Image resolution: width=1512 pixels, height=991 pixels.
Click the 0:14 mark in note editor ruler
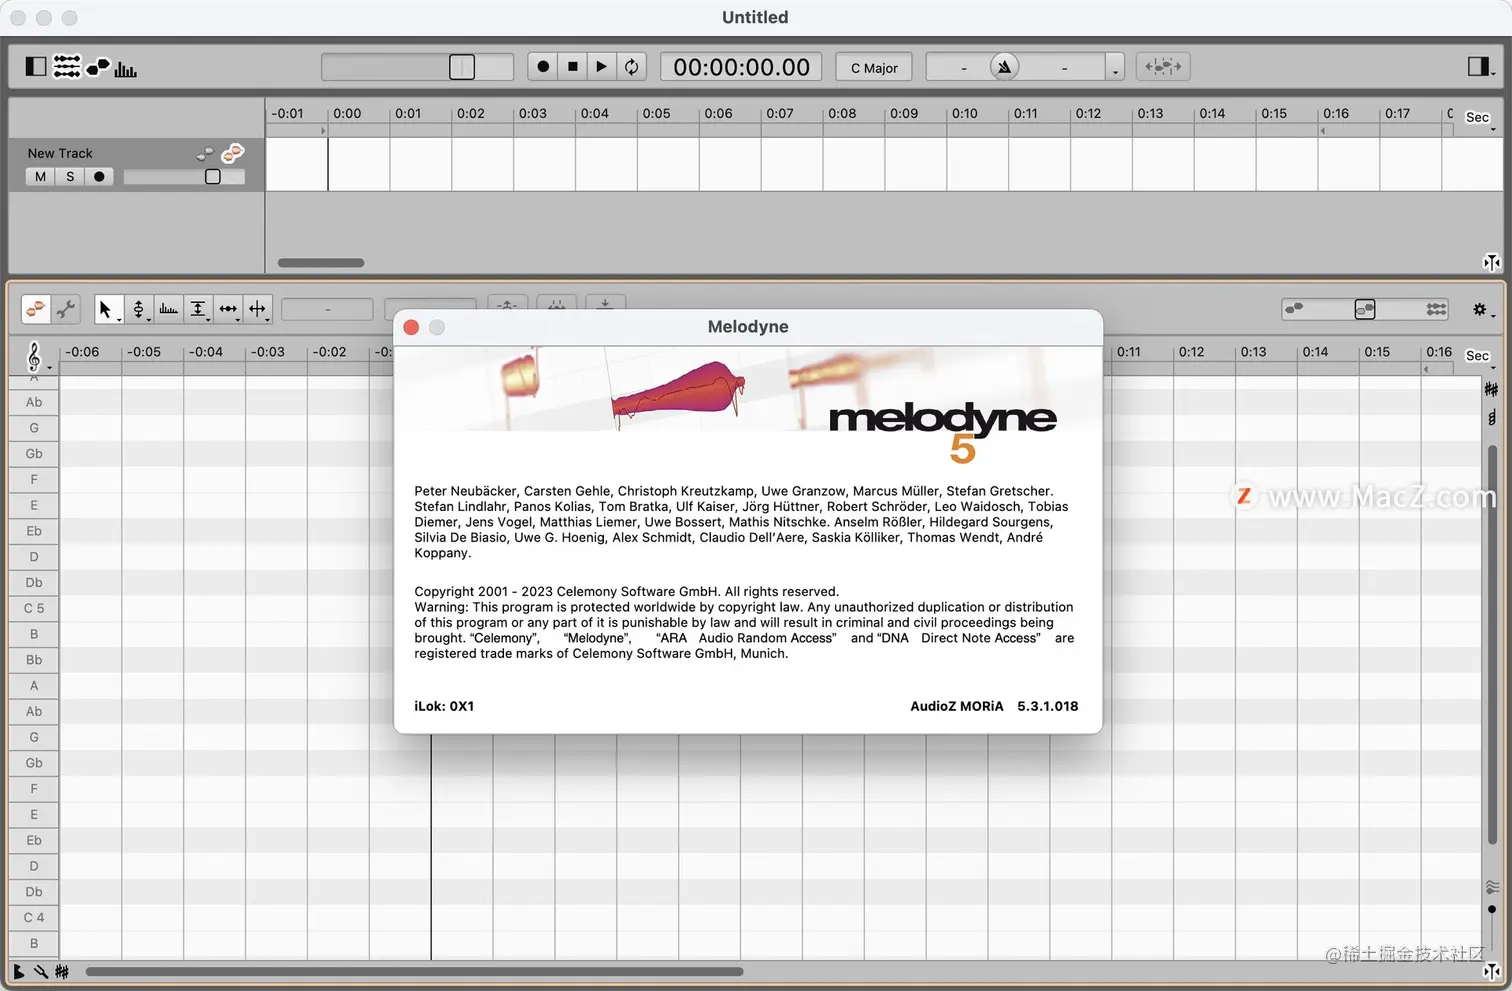pyautogui.click(x=1315, y=352)
